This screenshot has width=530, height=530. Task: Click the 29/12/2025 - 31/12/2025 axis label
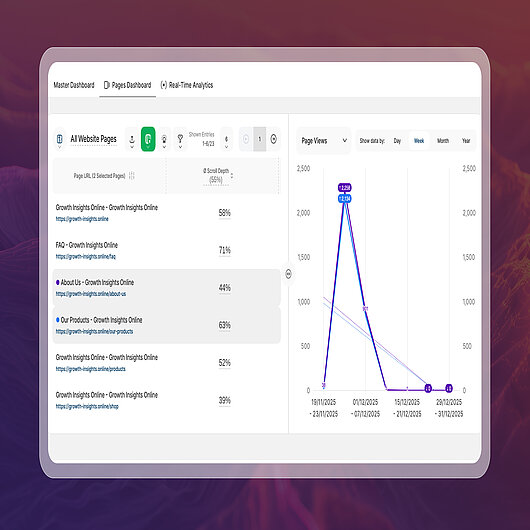[x=449, y=408]
